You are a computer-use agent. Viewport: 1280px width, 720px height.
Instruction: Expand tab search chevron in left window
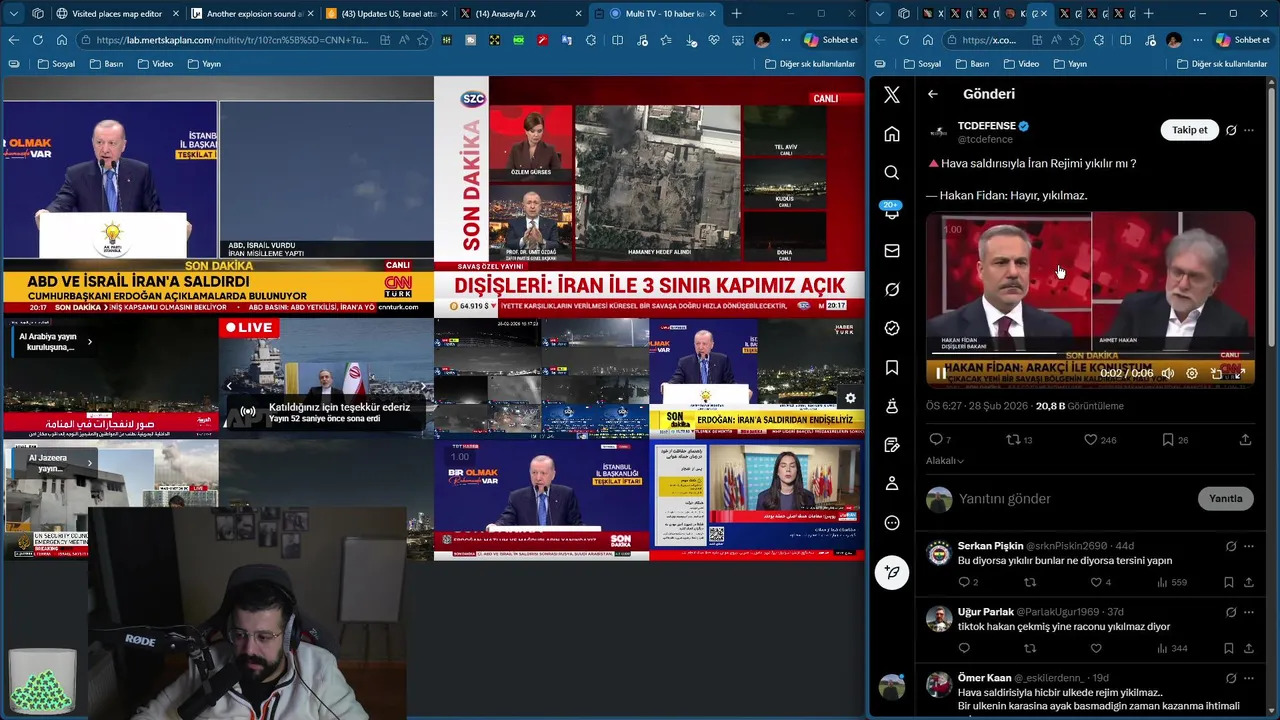tap(13, 13)
